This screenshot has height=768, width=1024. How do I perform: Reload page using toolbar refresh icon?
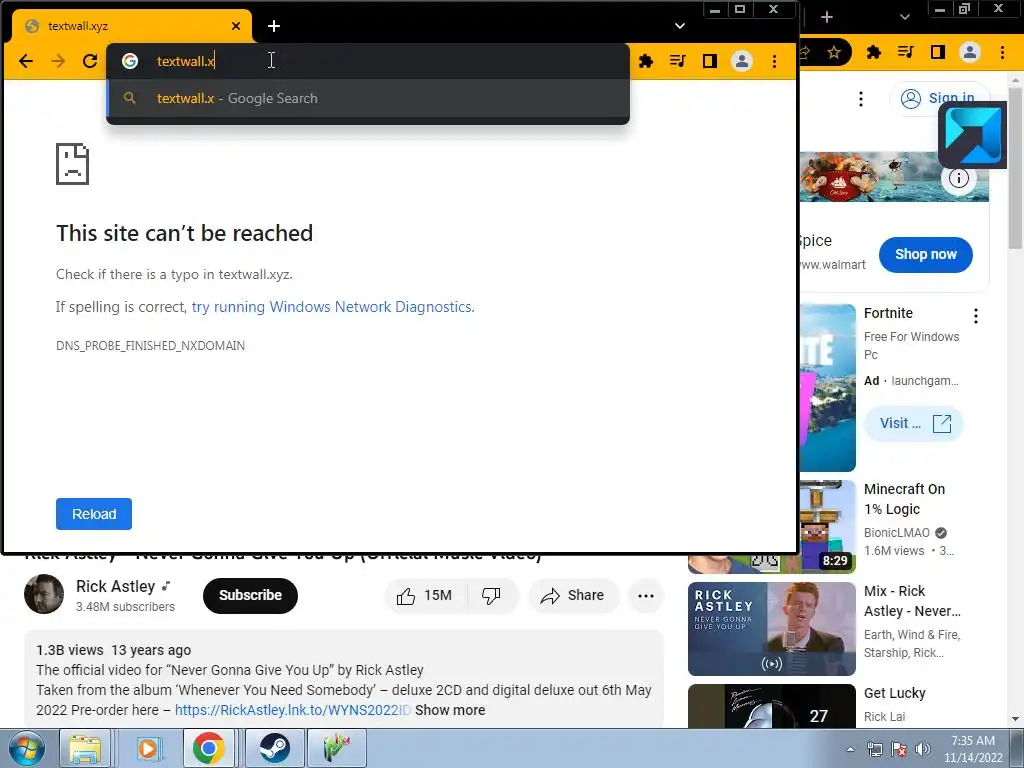tap(90, 61)
